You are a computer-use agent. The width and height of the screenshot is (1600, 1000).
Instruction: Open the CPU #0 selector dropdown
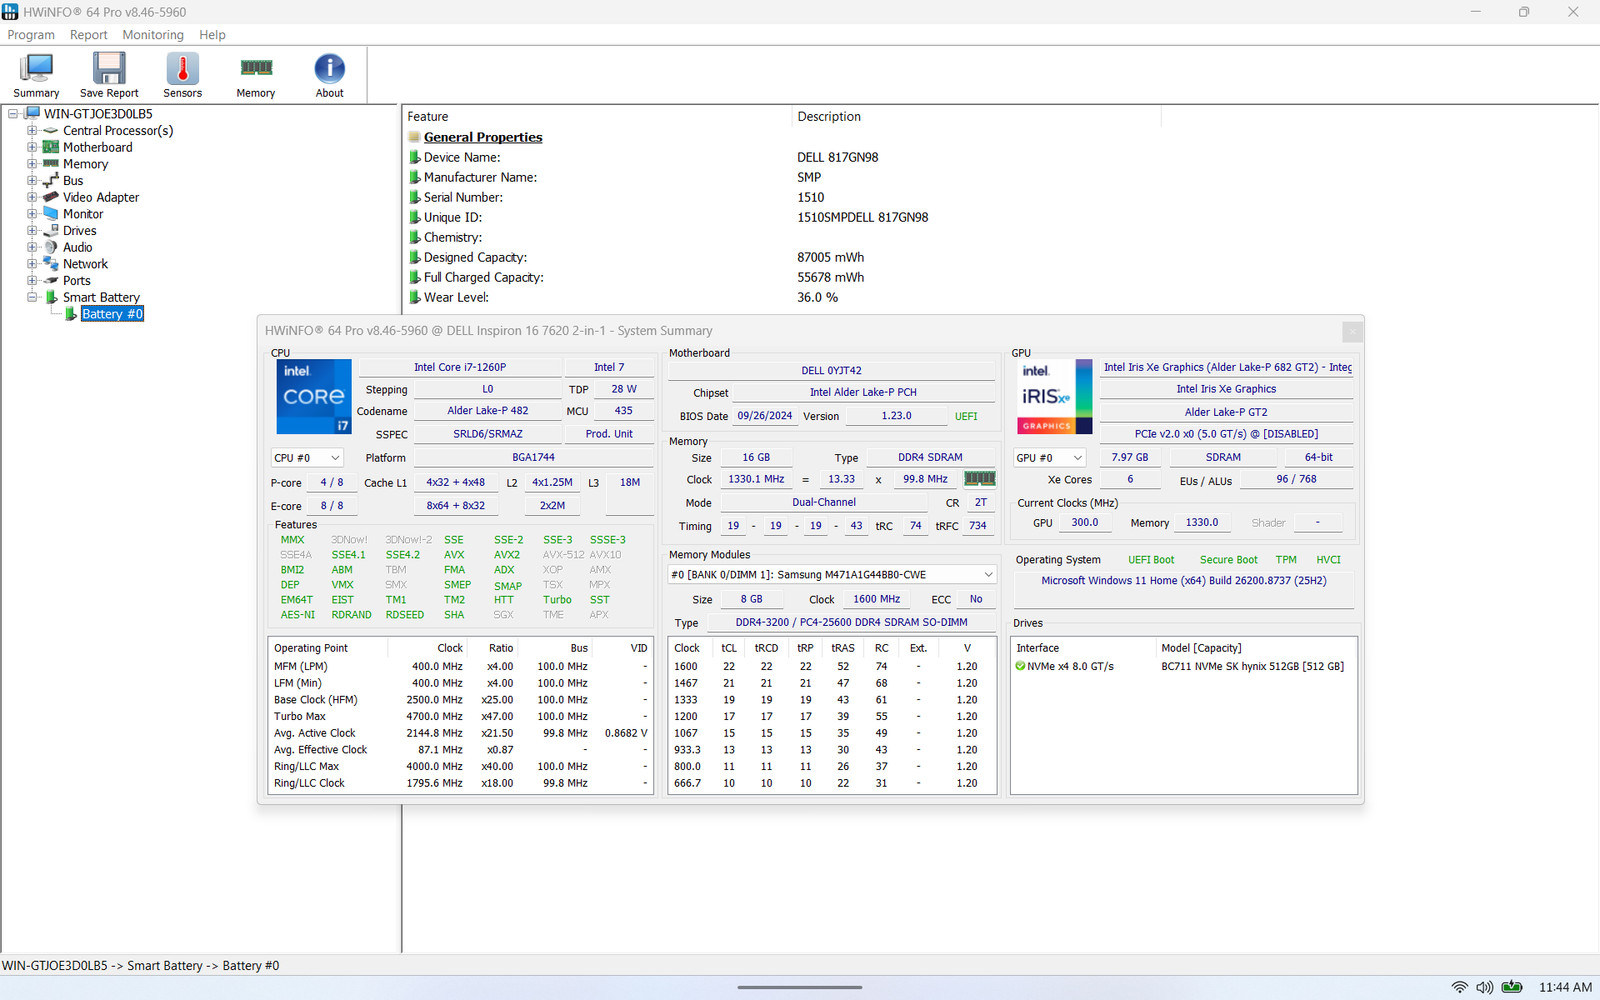(307, 458)
